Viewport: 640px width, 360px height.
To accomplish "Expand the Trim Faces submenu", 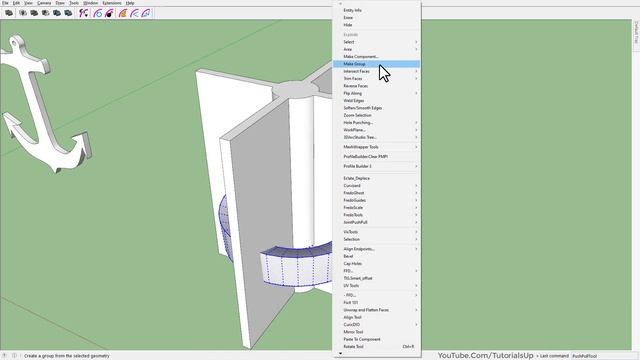I will [376, 79].
